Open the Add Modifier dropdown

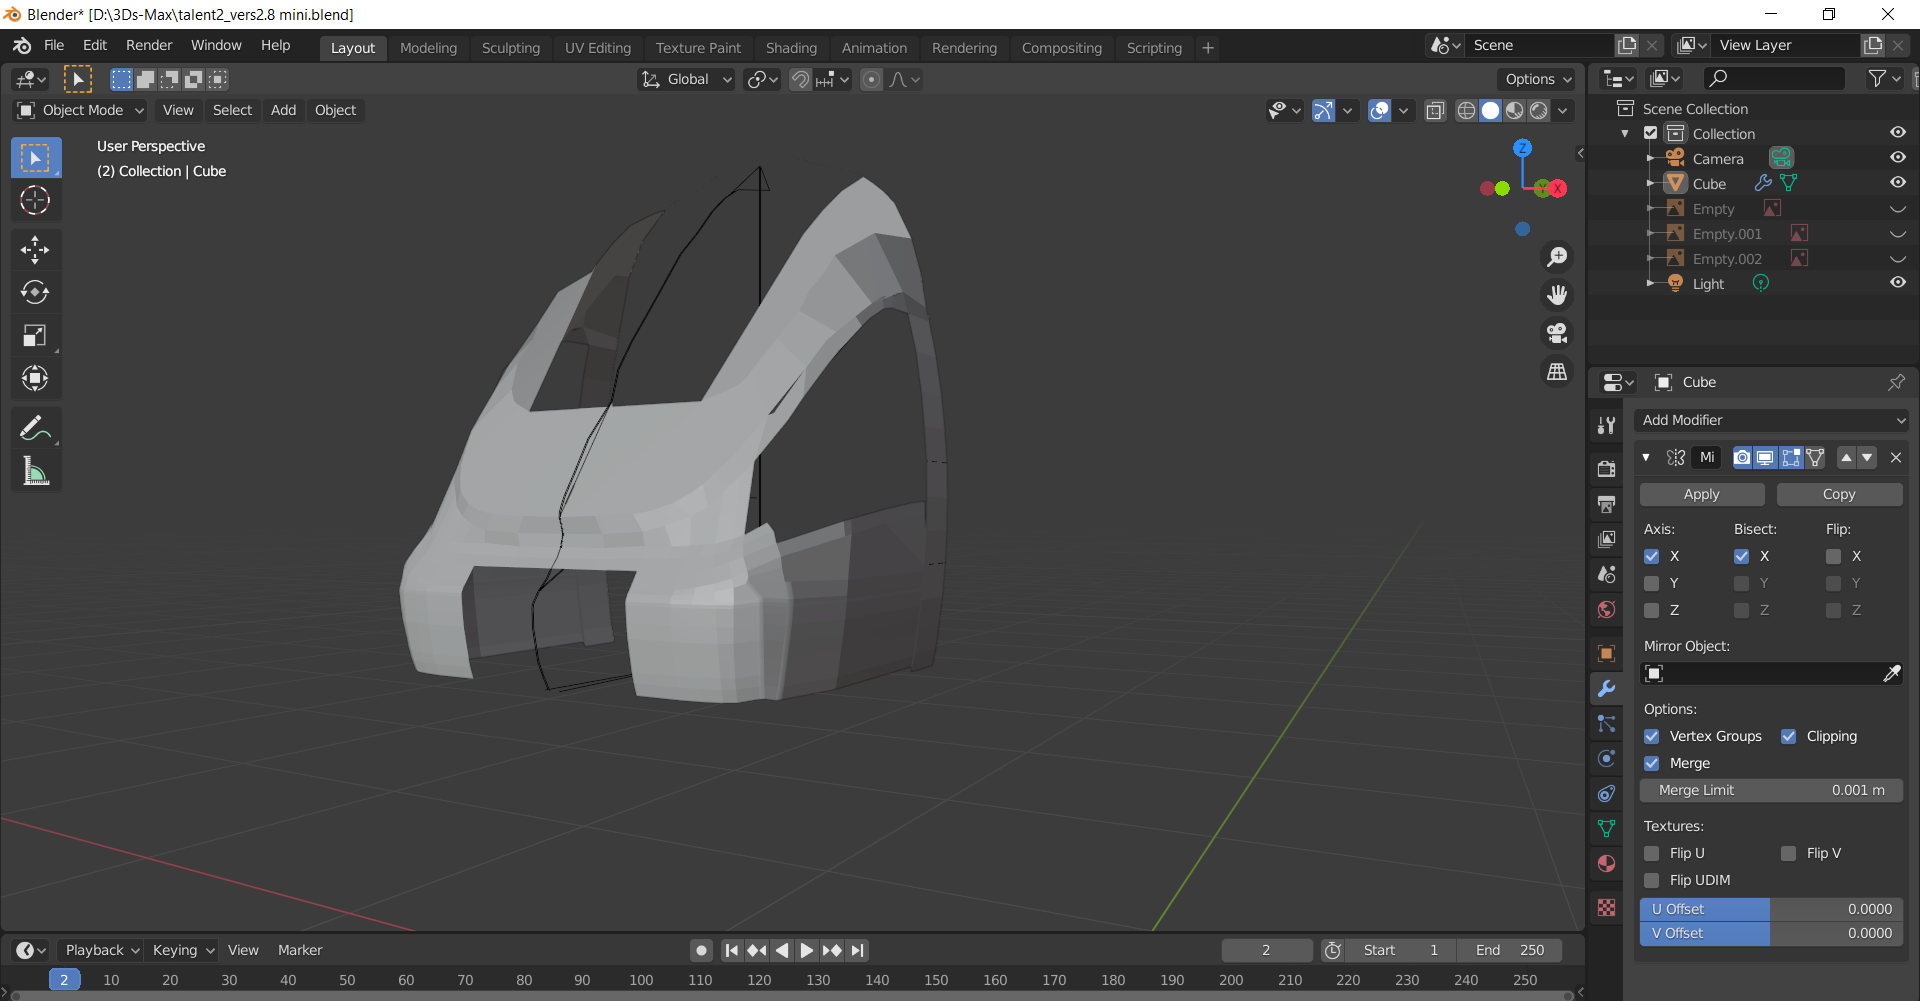point(1771,420)
